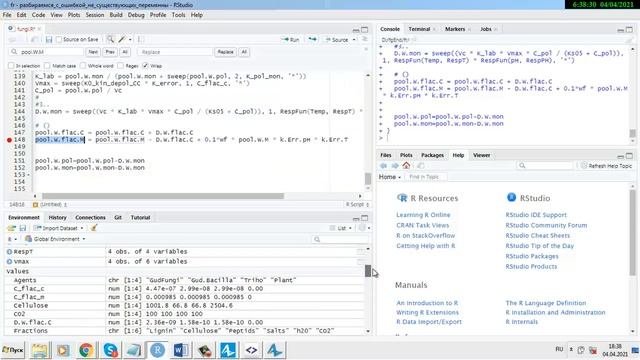Enable Regex search option

pos(120,66)
